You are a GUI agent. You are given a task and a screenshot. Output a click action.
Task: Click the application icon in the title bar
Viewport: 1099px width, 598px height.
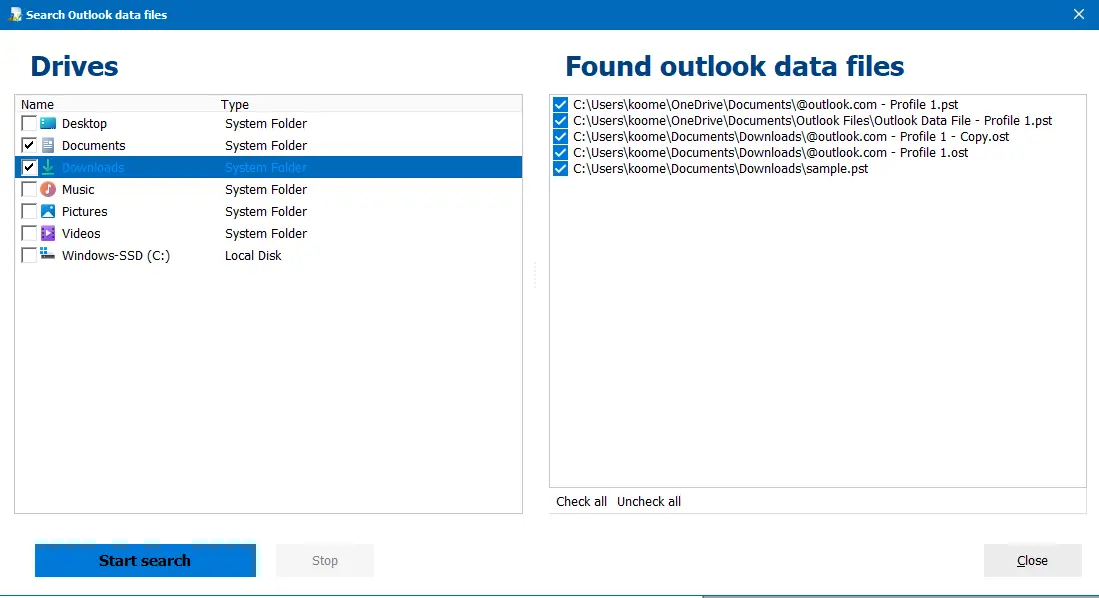click(x=12, y=14)
